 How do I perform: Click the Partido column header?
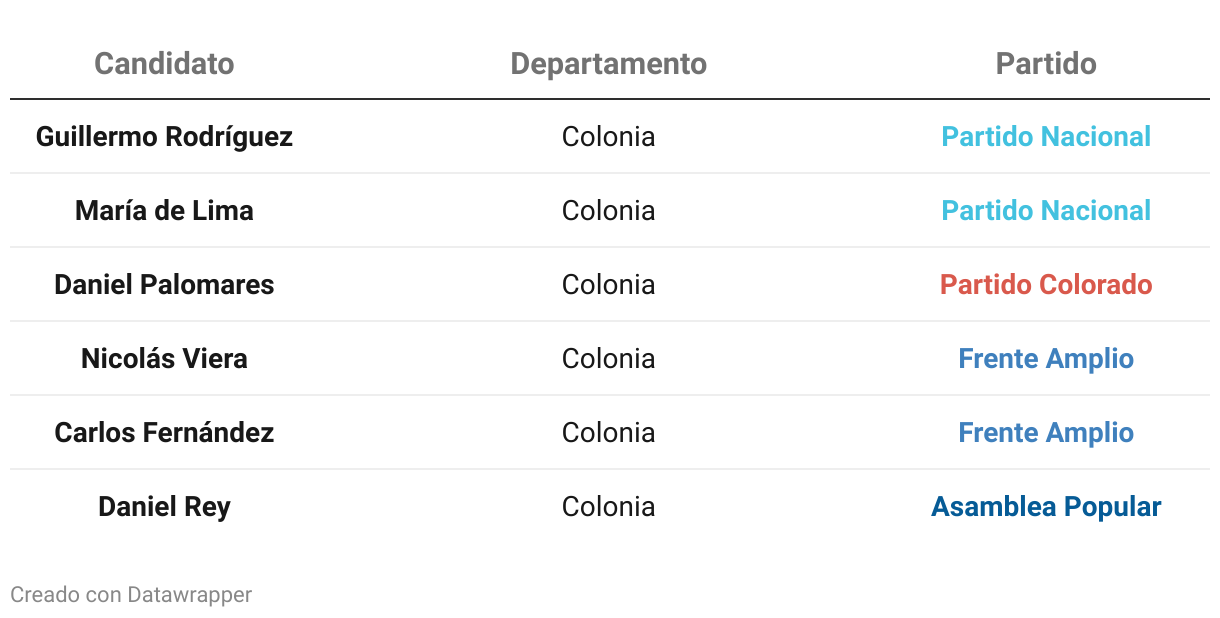pyautogui.click(x=1046, y=64)
